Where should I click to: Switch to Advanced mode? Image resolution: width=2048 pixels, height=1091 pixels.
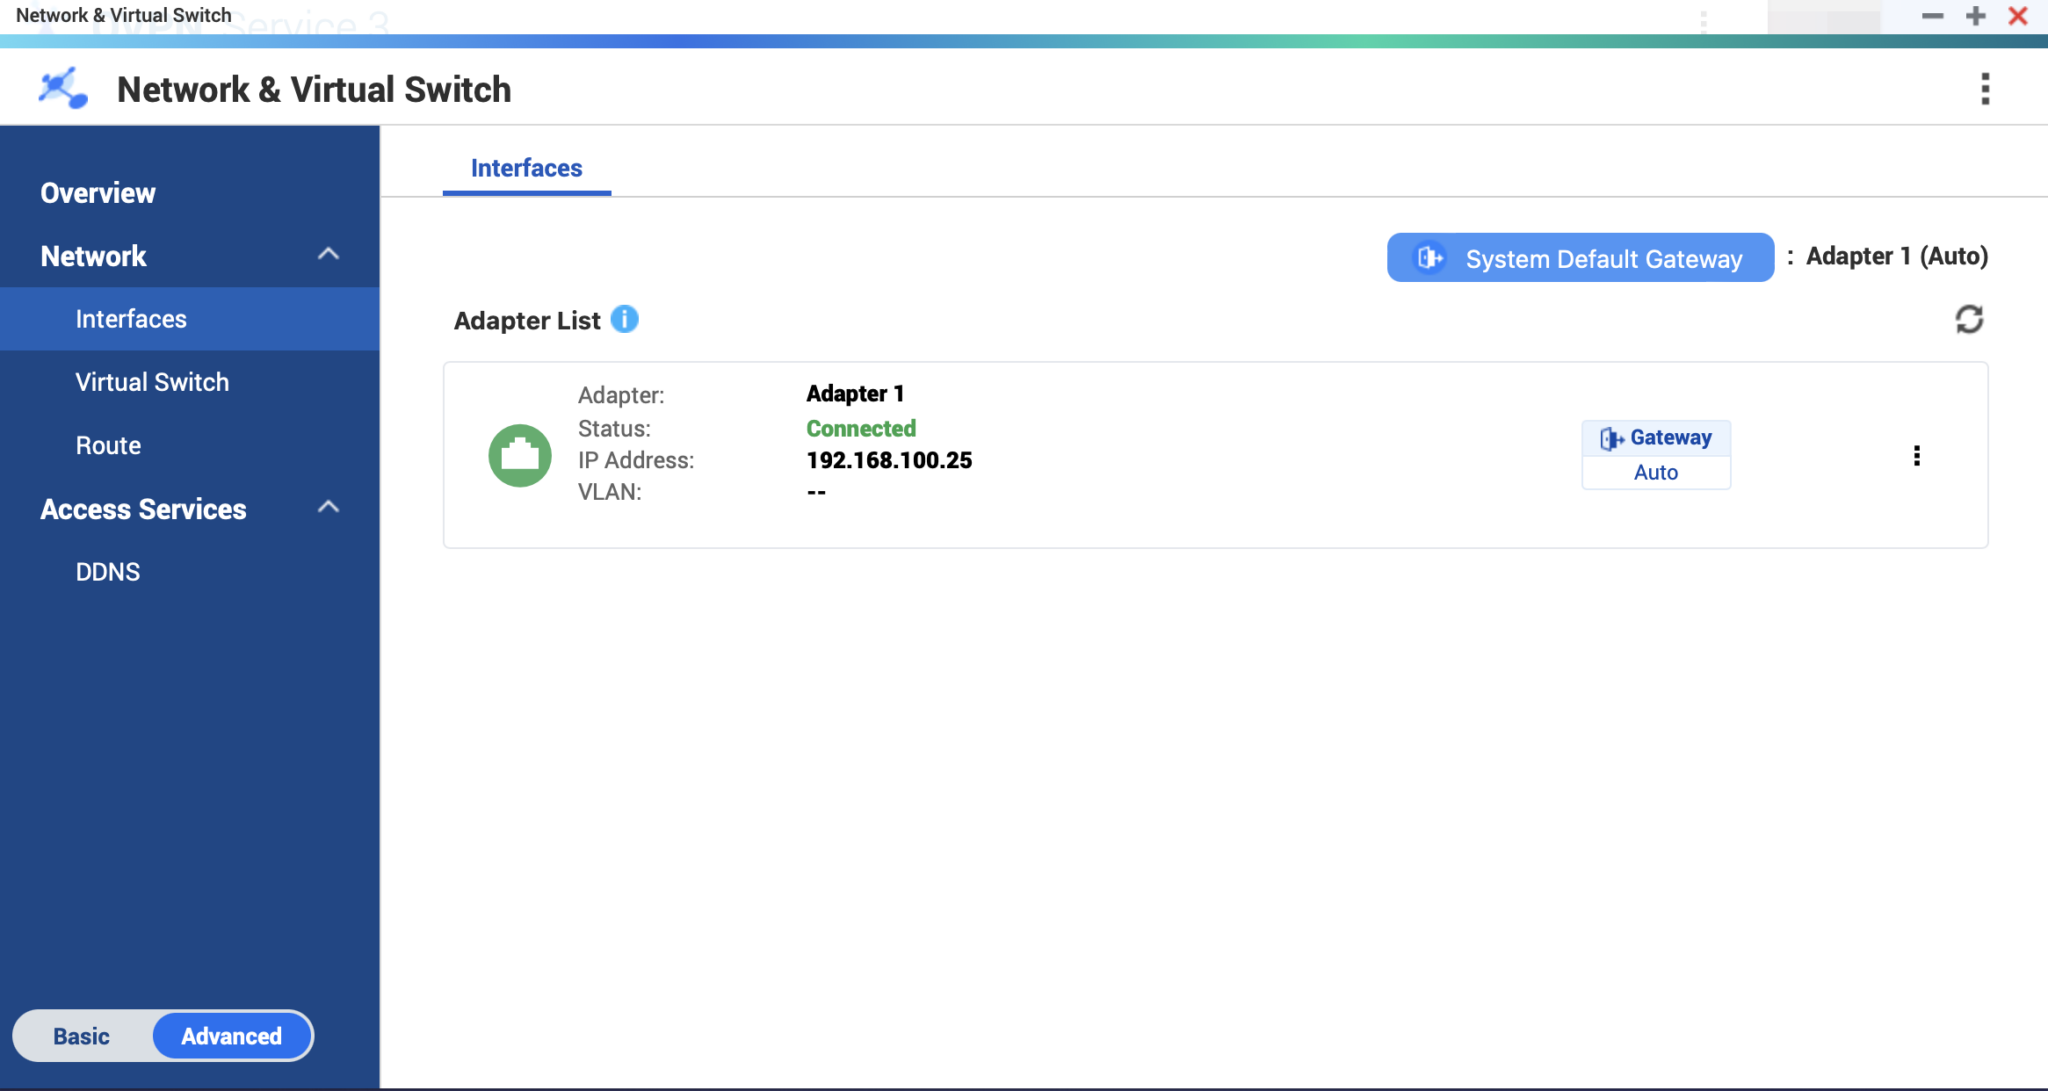(x=230, y=1036)
